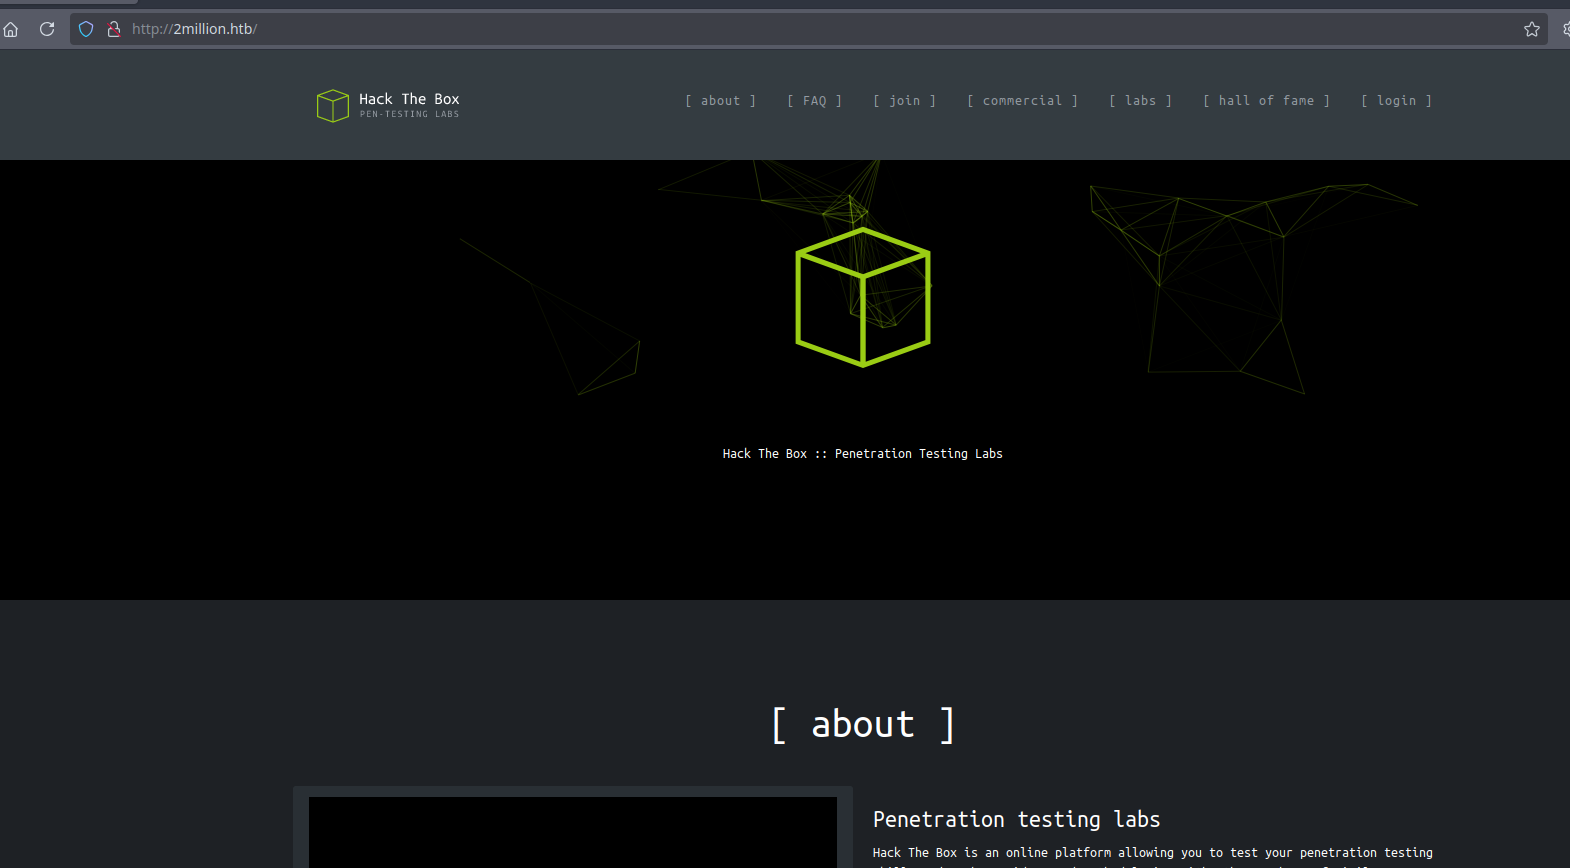Go to the [ FAQ ] navigation item

[814, 101]
